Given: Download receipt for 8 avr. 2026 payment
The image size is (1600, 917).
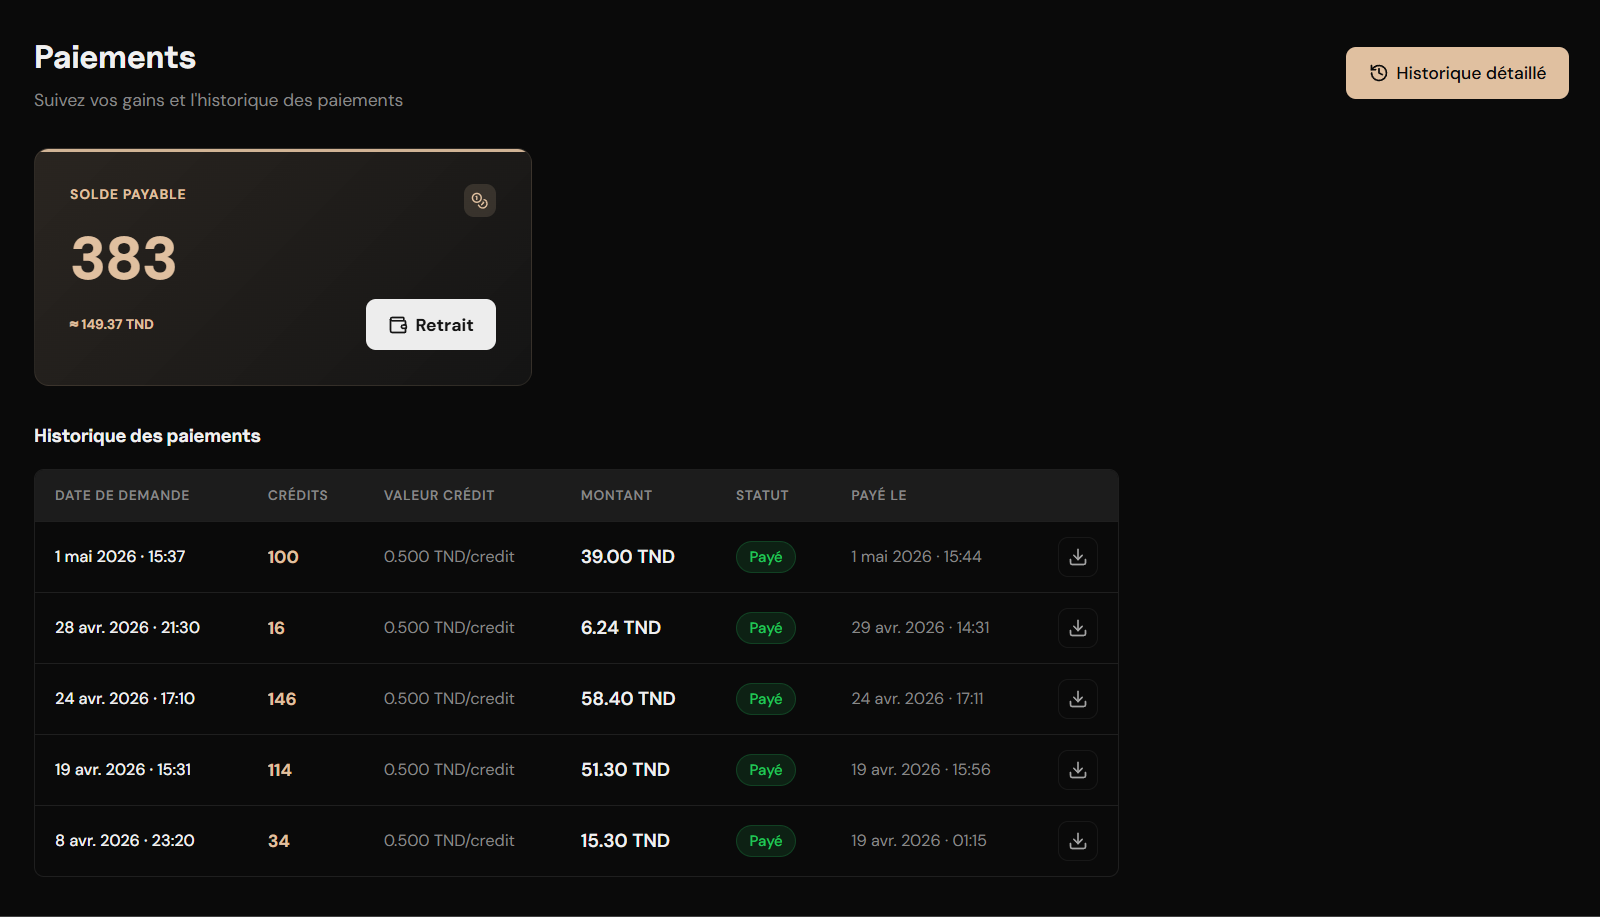Looking at the screenshot, I should pyautogui.click(x=1078, y=841).
